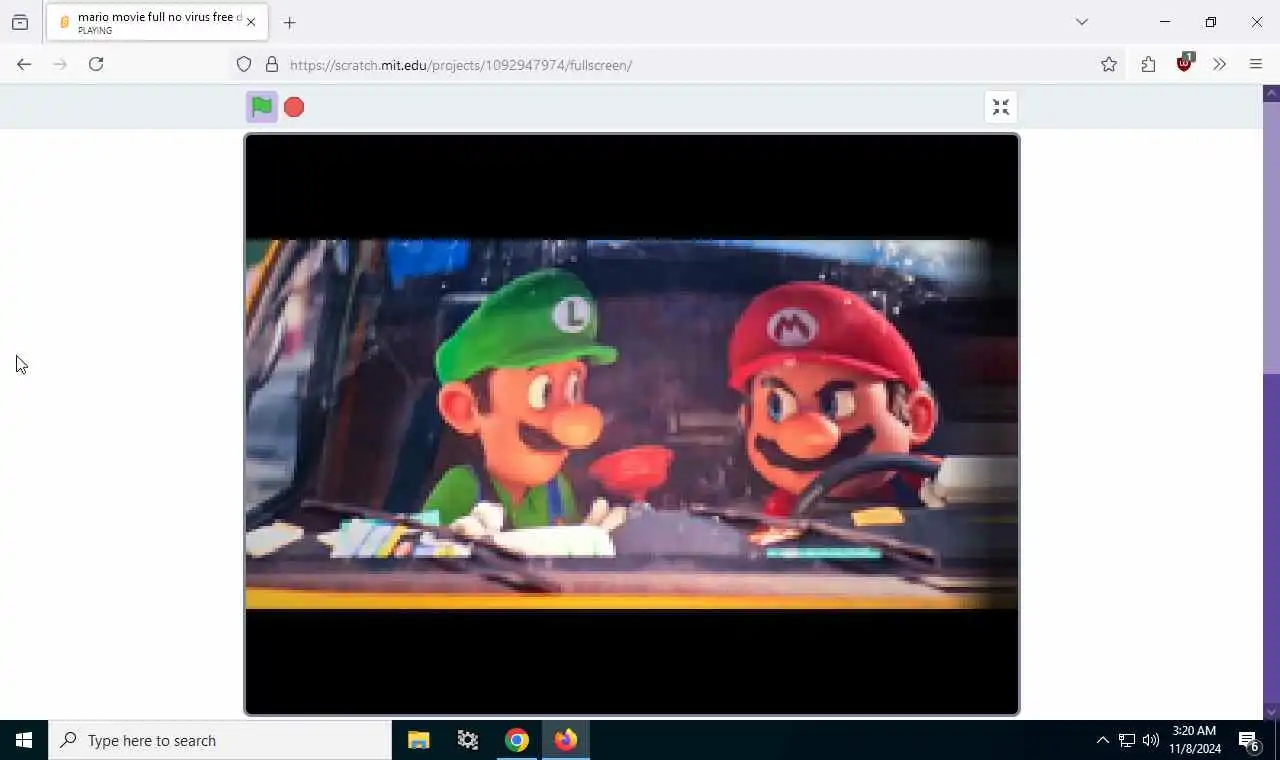
Task: Open the Windows Start menu
Action: [24, 740]
